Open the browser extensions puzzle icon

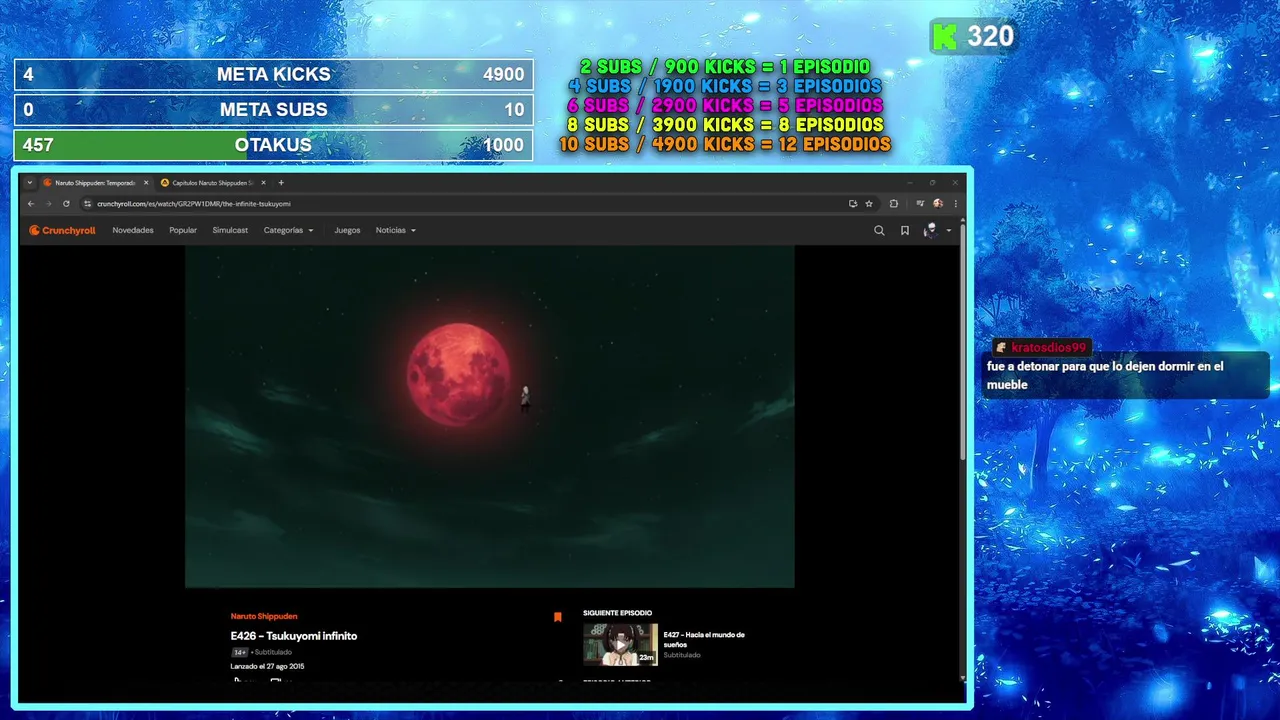[x=894, y=203]
